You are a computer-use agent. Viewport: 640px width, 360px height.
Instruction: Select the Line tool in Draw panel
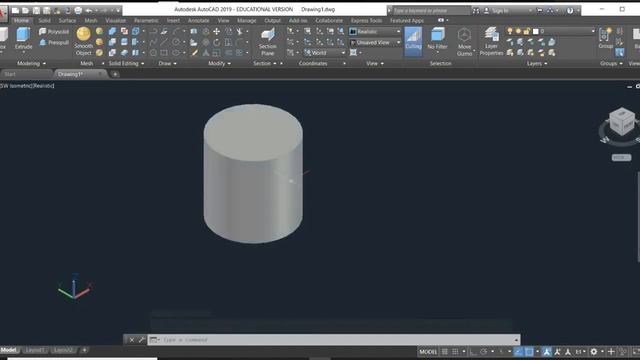(x=164, y=42)
